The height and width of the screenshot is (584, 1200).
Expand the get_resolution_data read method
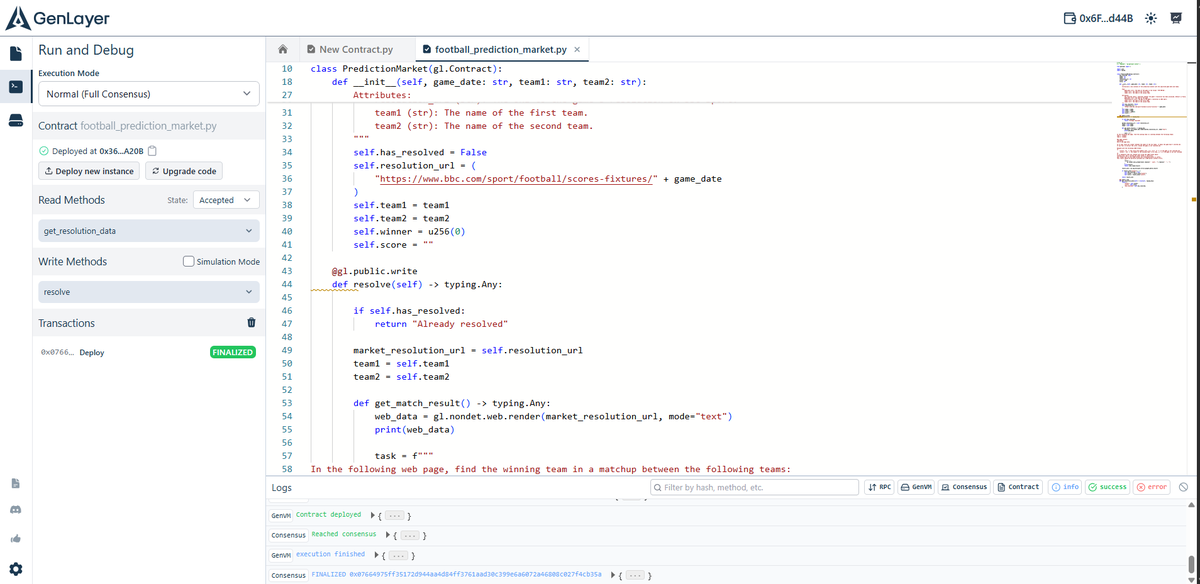click(x=149, y=230)
